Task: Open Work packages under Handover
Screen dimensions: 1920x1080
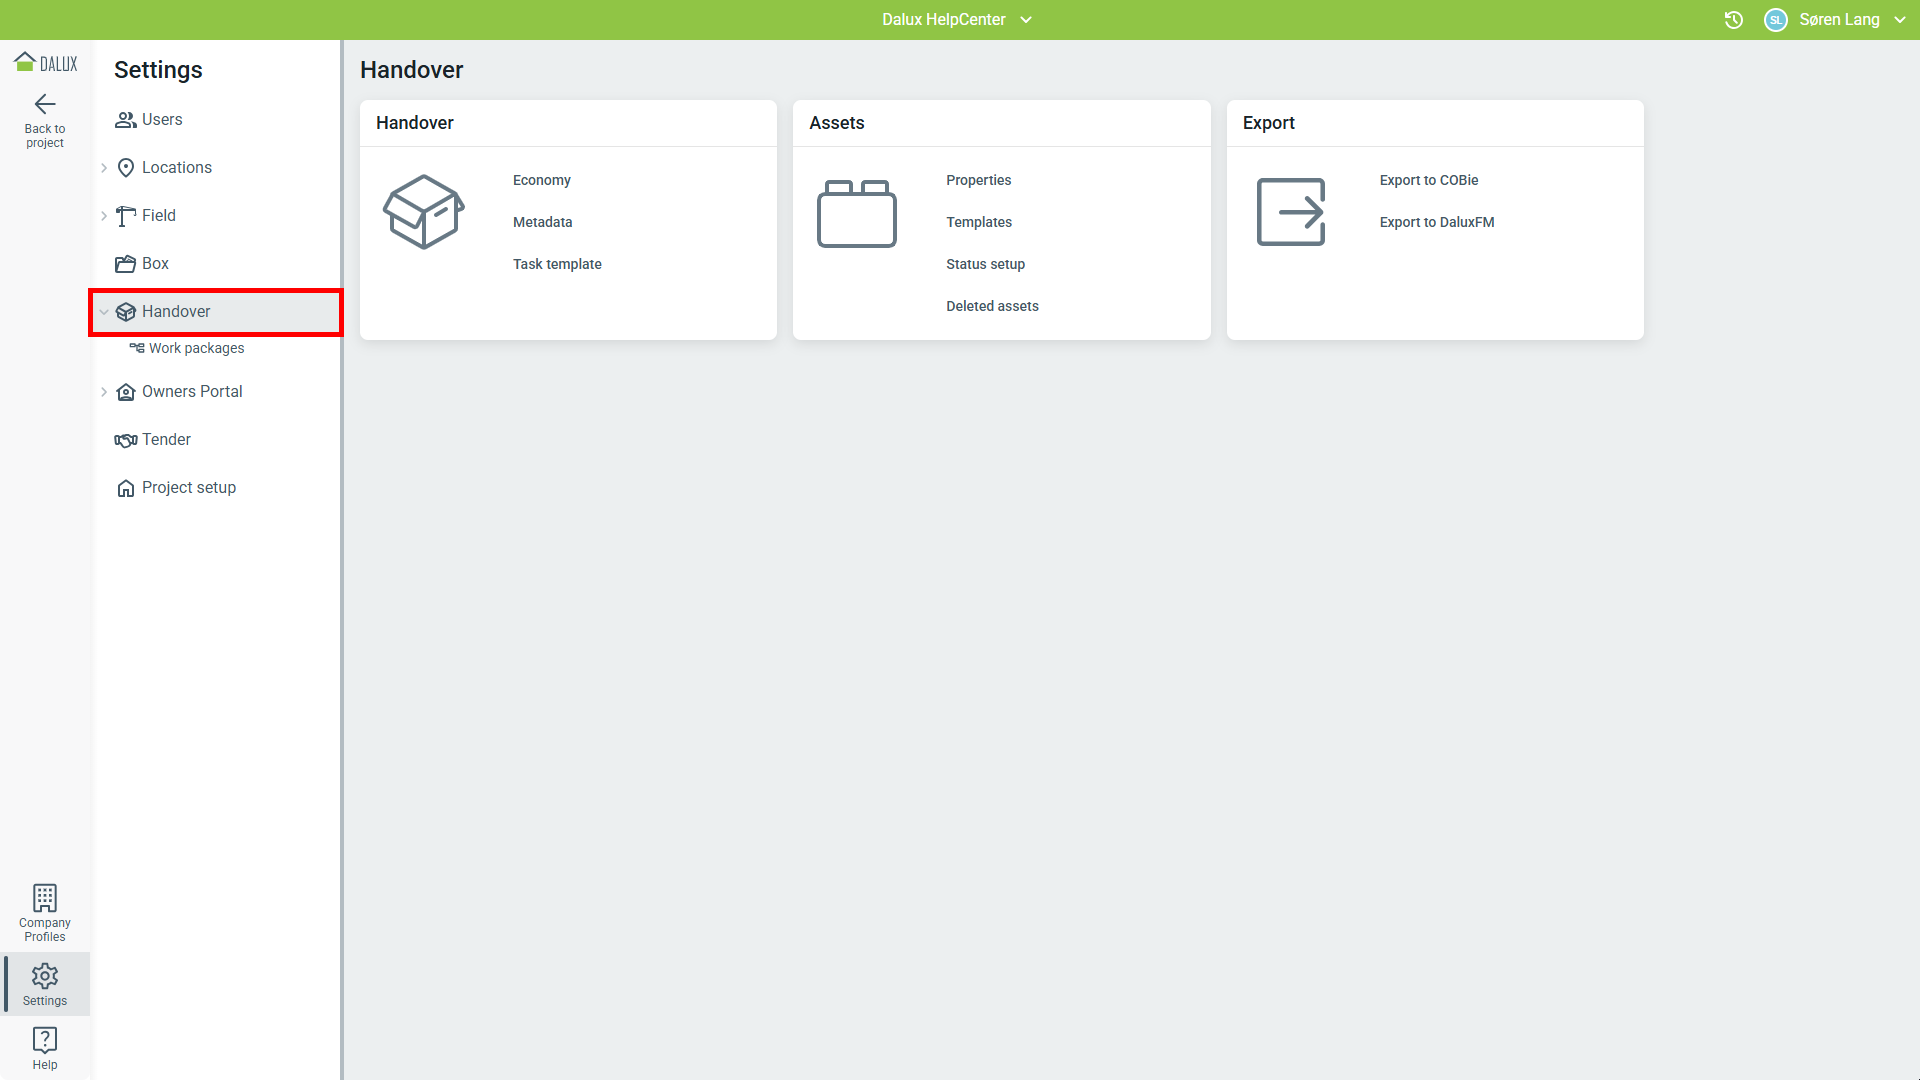Action: pyautogui.click(x=196, y=348)
